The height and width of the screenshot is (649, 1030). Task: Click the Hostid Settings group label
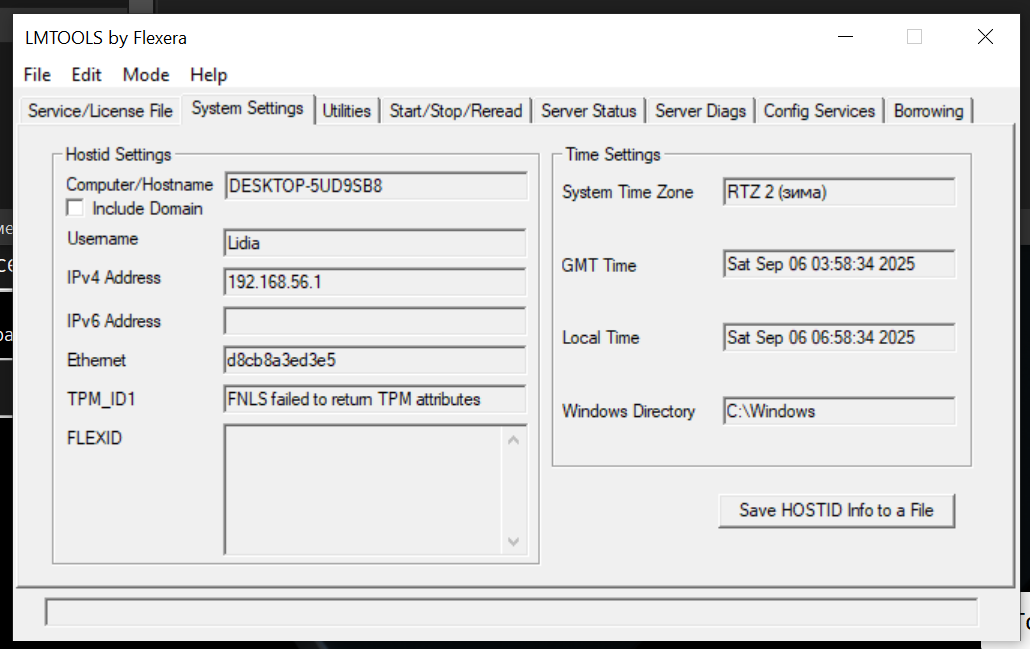pos(118,154)
